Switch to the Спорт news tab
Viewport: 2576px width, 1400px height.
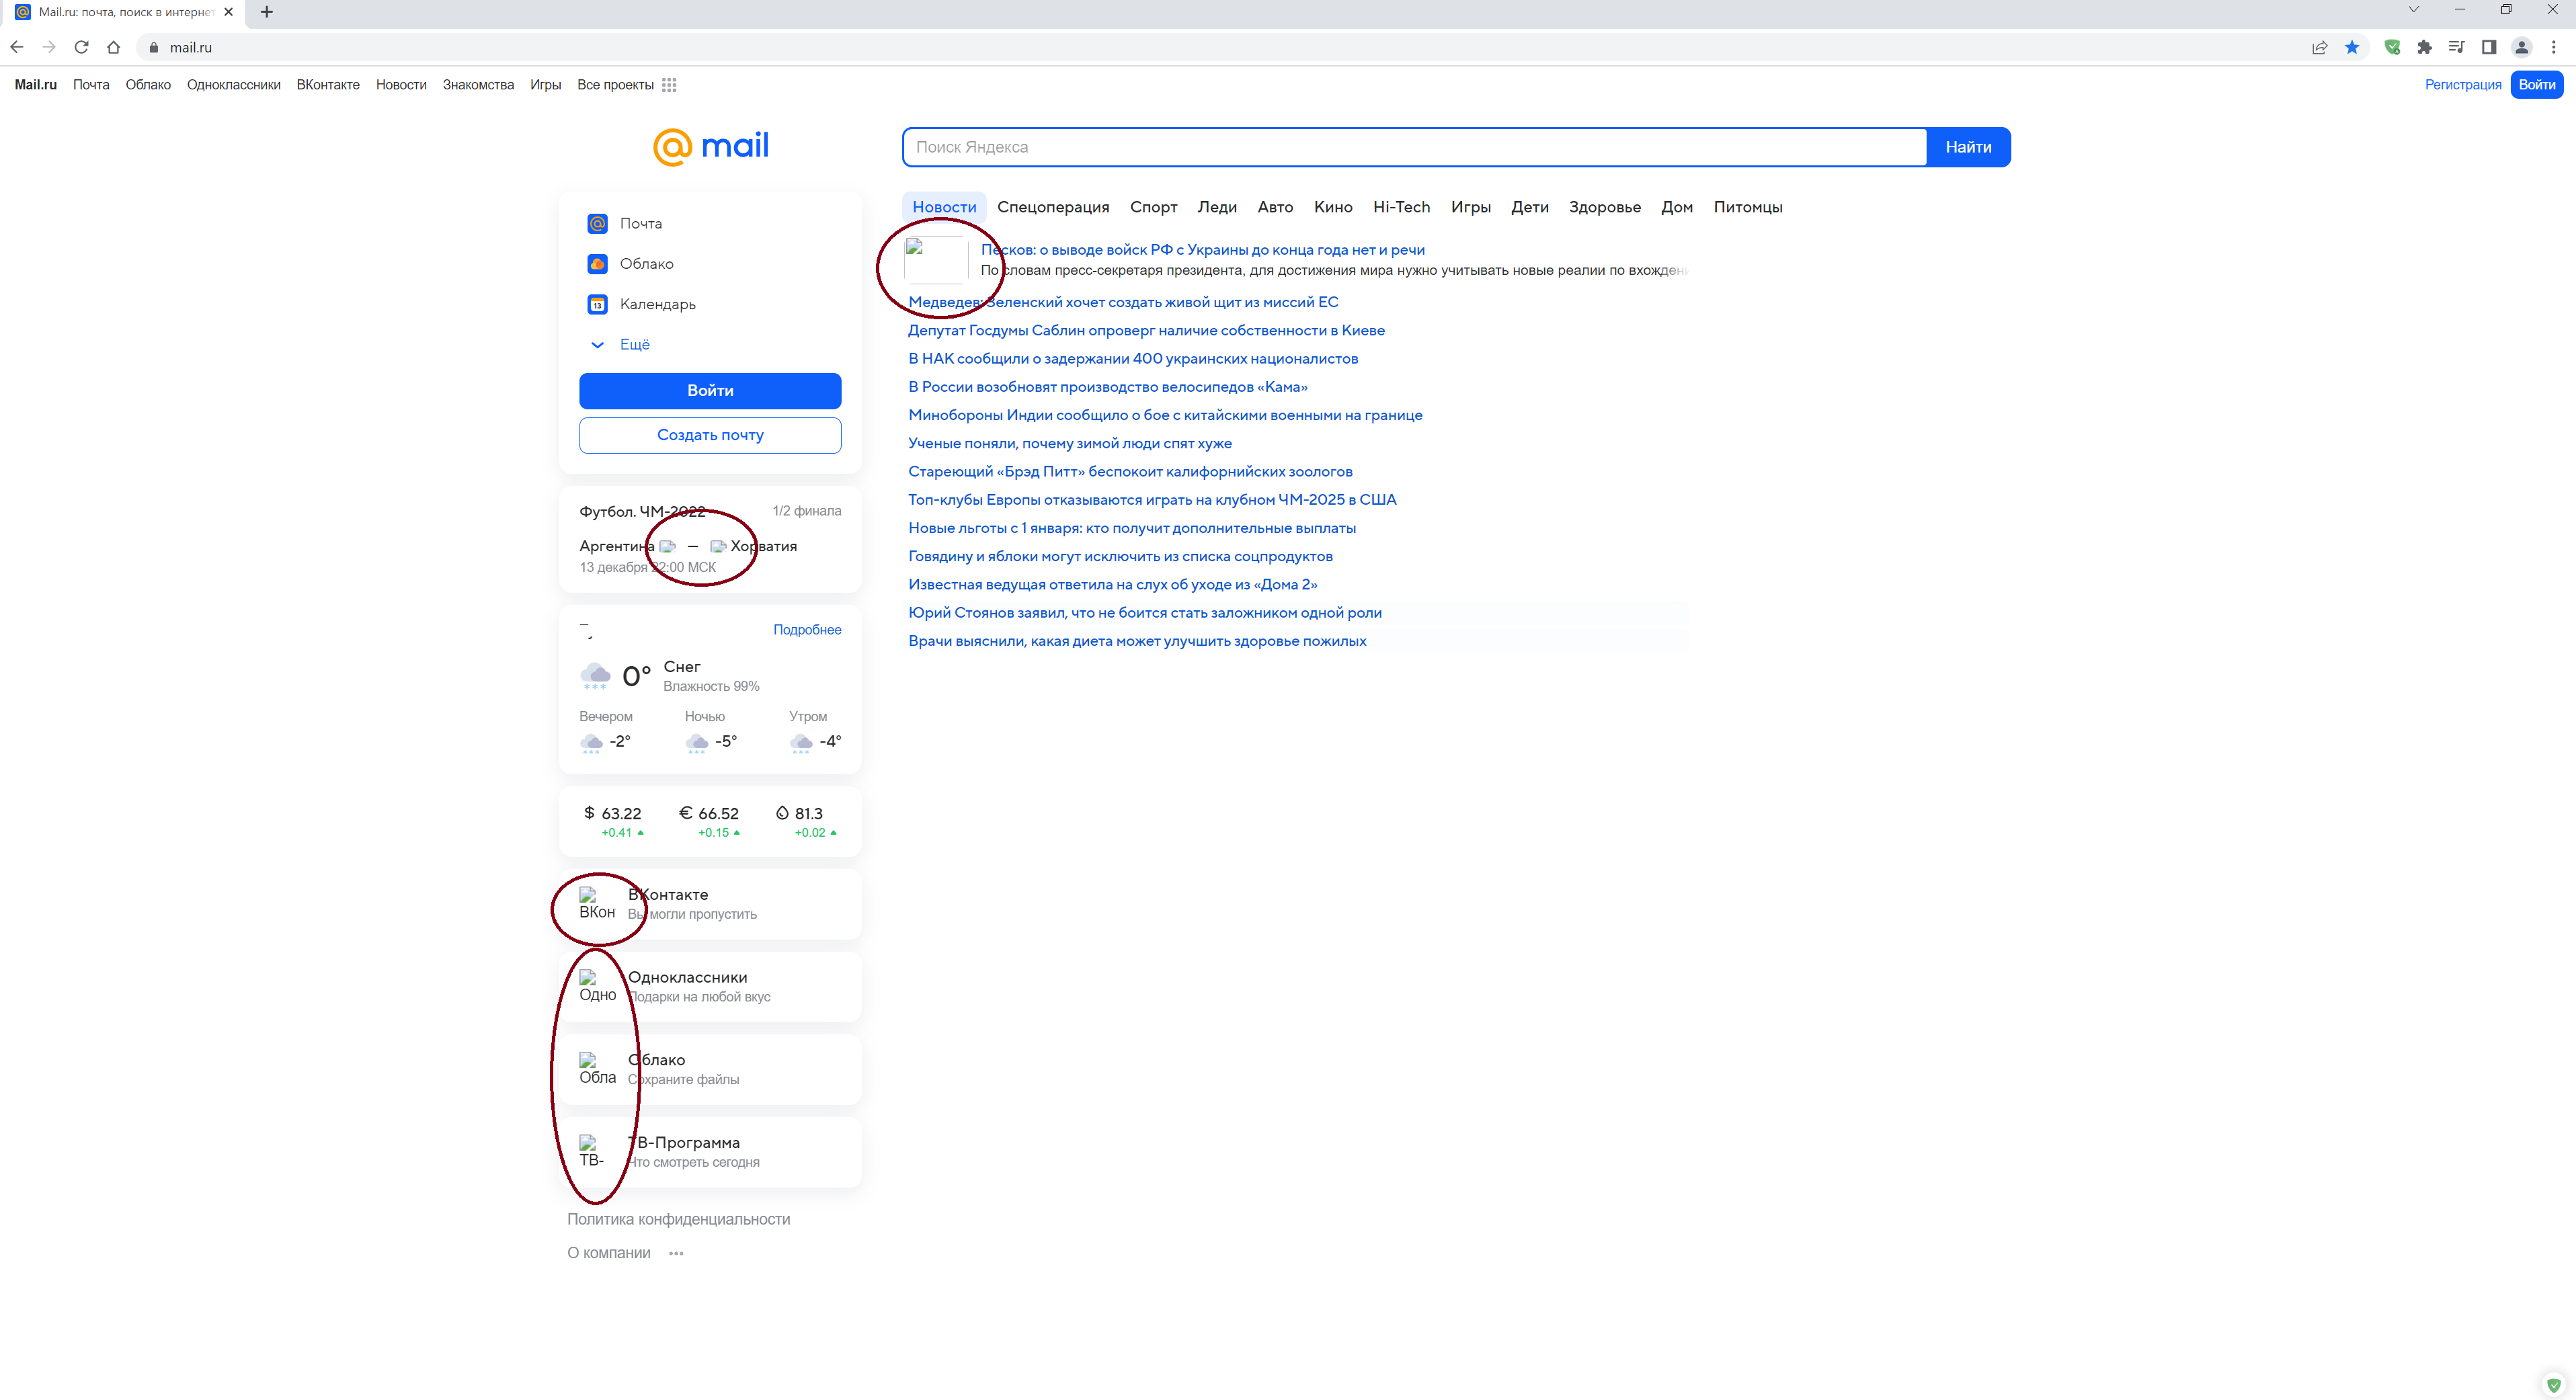click(x=1153, y=207)
